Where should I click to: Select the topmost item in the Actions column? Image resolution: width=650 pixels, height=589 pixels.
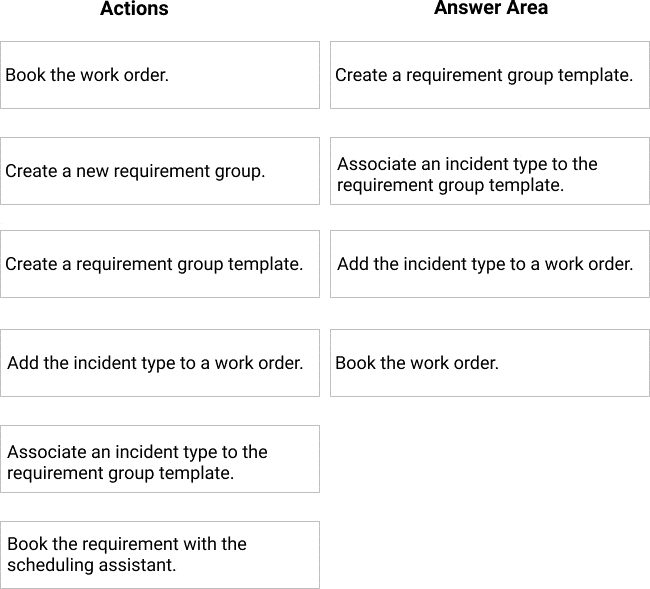[160, 75]
